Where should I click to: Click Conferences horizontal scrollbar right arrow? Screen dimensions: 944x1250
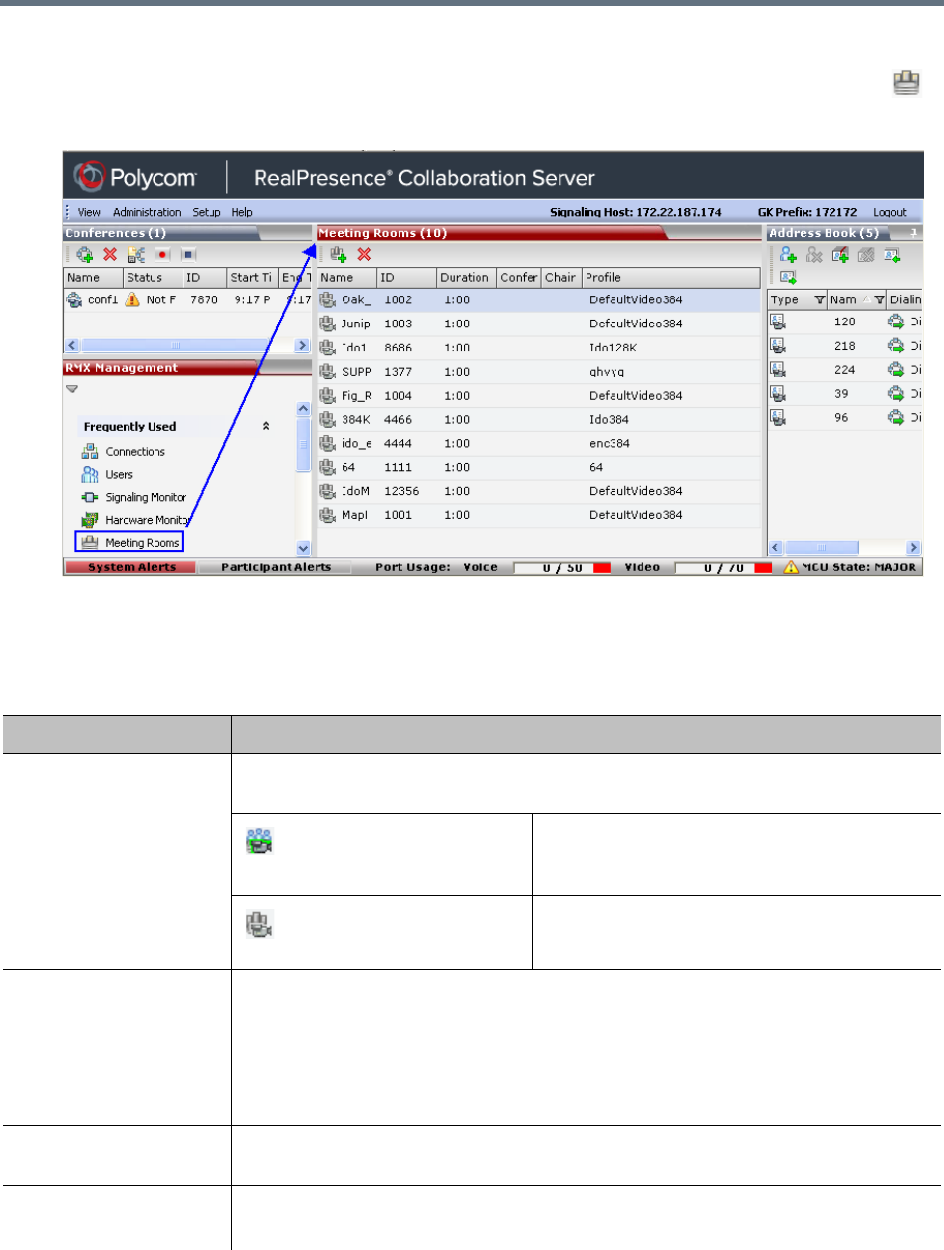(303, 345)
